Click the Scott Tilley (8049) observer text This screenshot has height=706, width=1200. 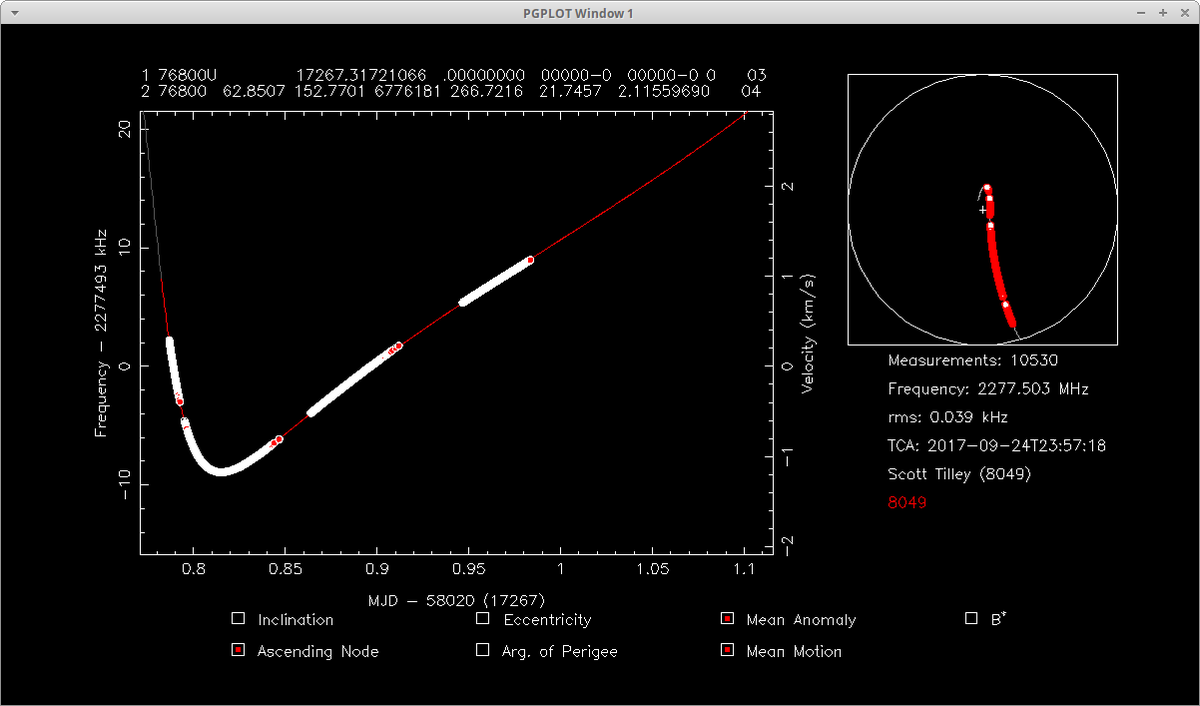(958, 474)
